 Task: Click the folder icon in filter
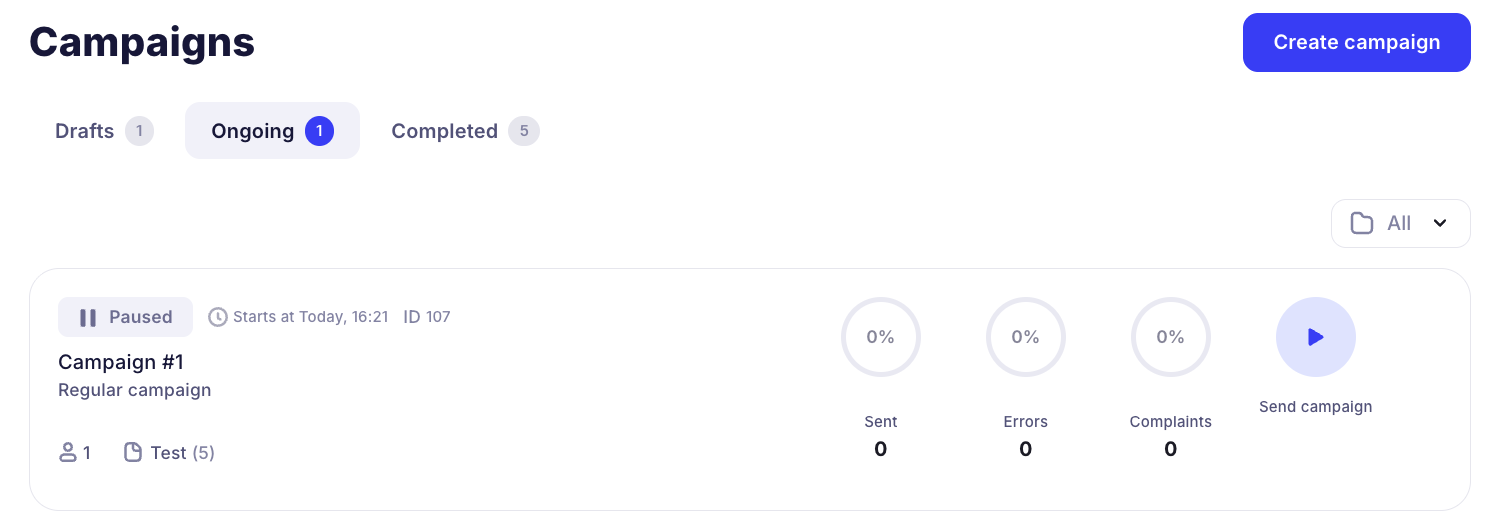[x=1361, y=223]
